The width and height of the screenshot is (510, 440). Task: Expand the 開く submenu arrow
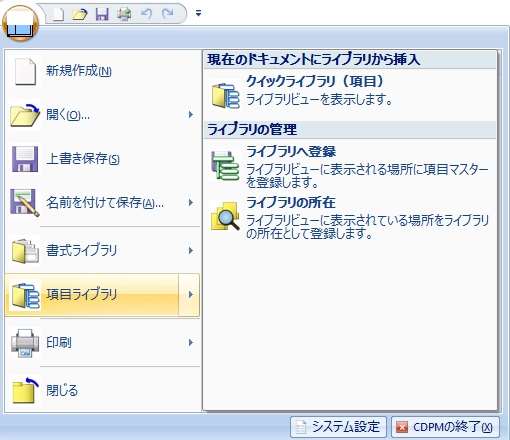(191, 115)
